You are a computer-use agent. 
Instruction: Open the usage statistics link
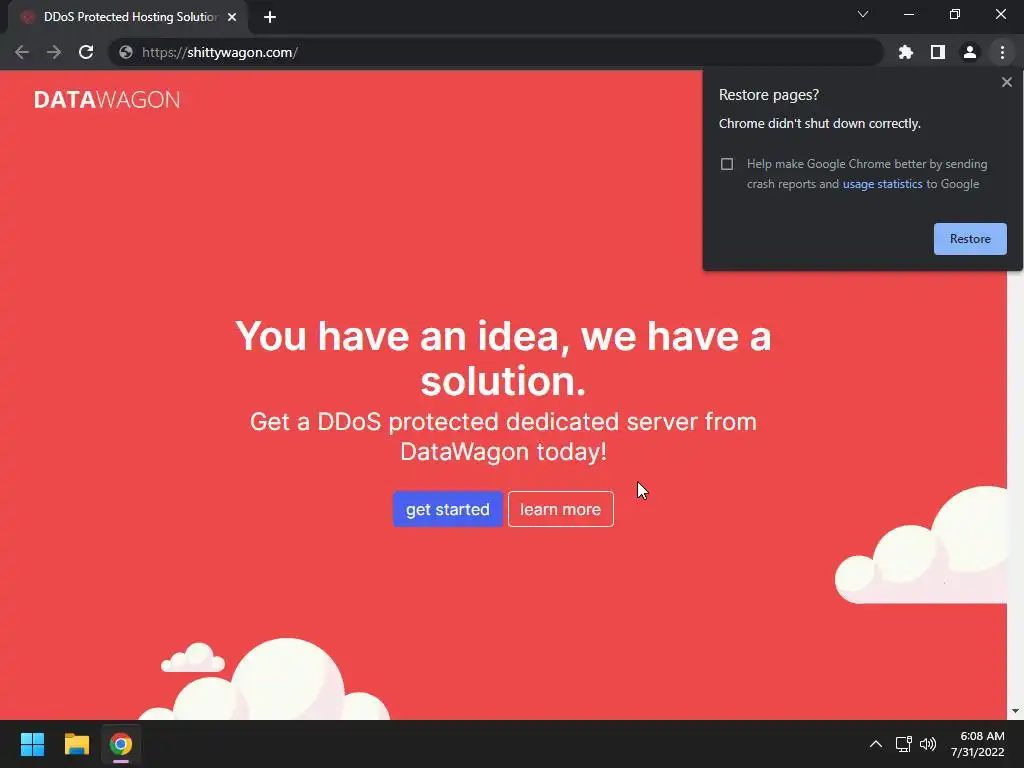point(882,184)
